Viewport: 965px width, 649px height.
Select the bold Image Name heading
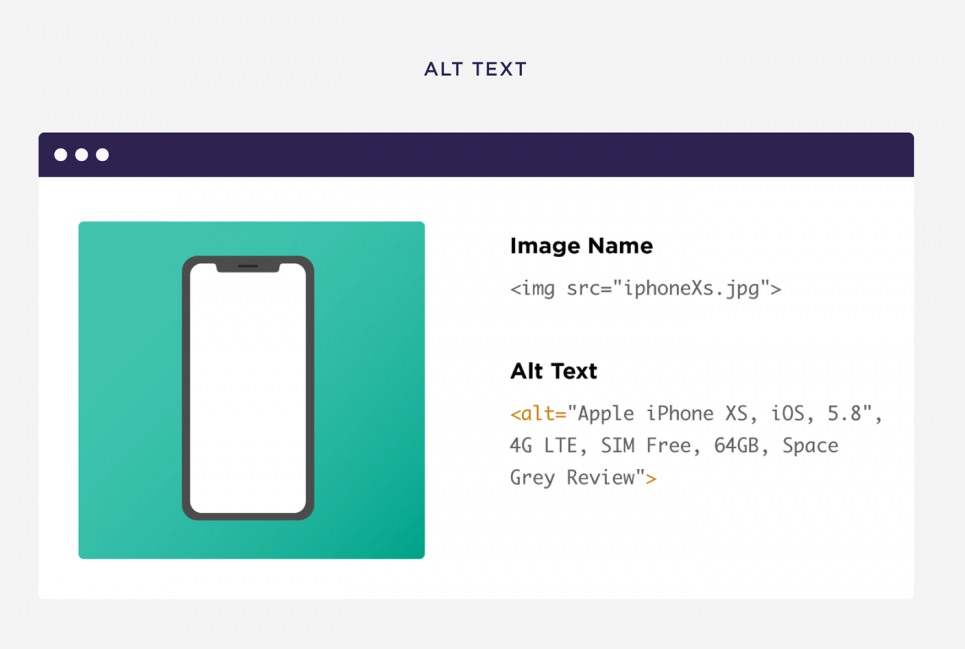581,246
